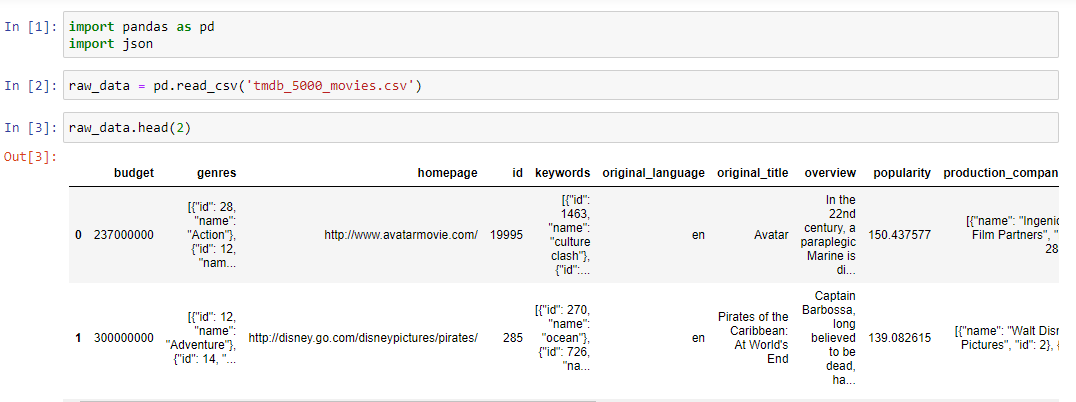Screen dimensions: 1076x402
Task: Click the Action genres cell in row 0
Action: pos(210,235)
